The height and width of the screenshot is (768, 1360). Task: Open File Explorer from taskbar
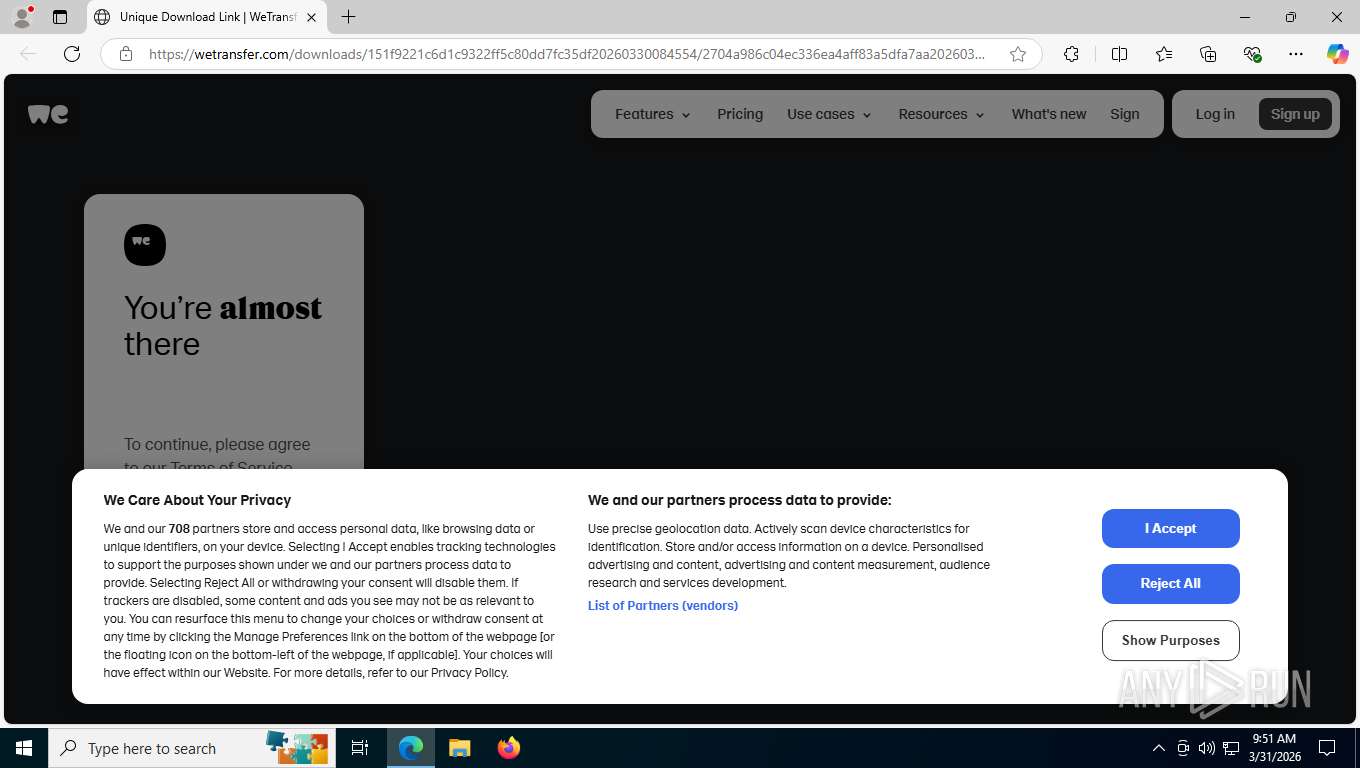[459, 748]
